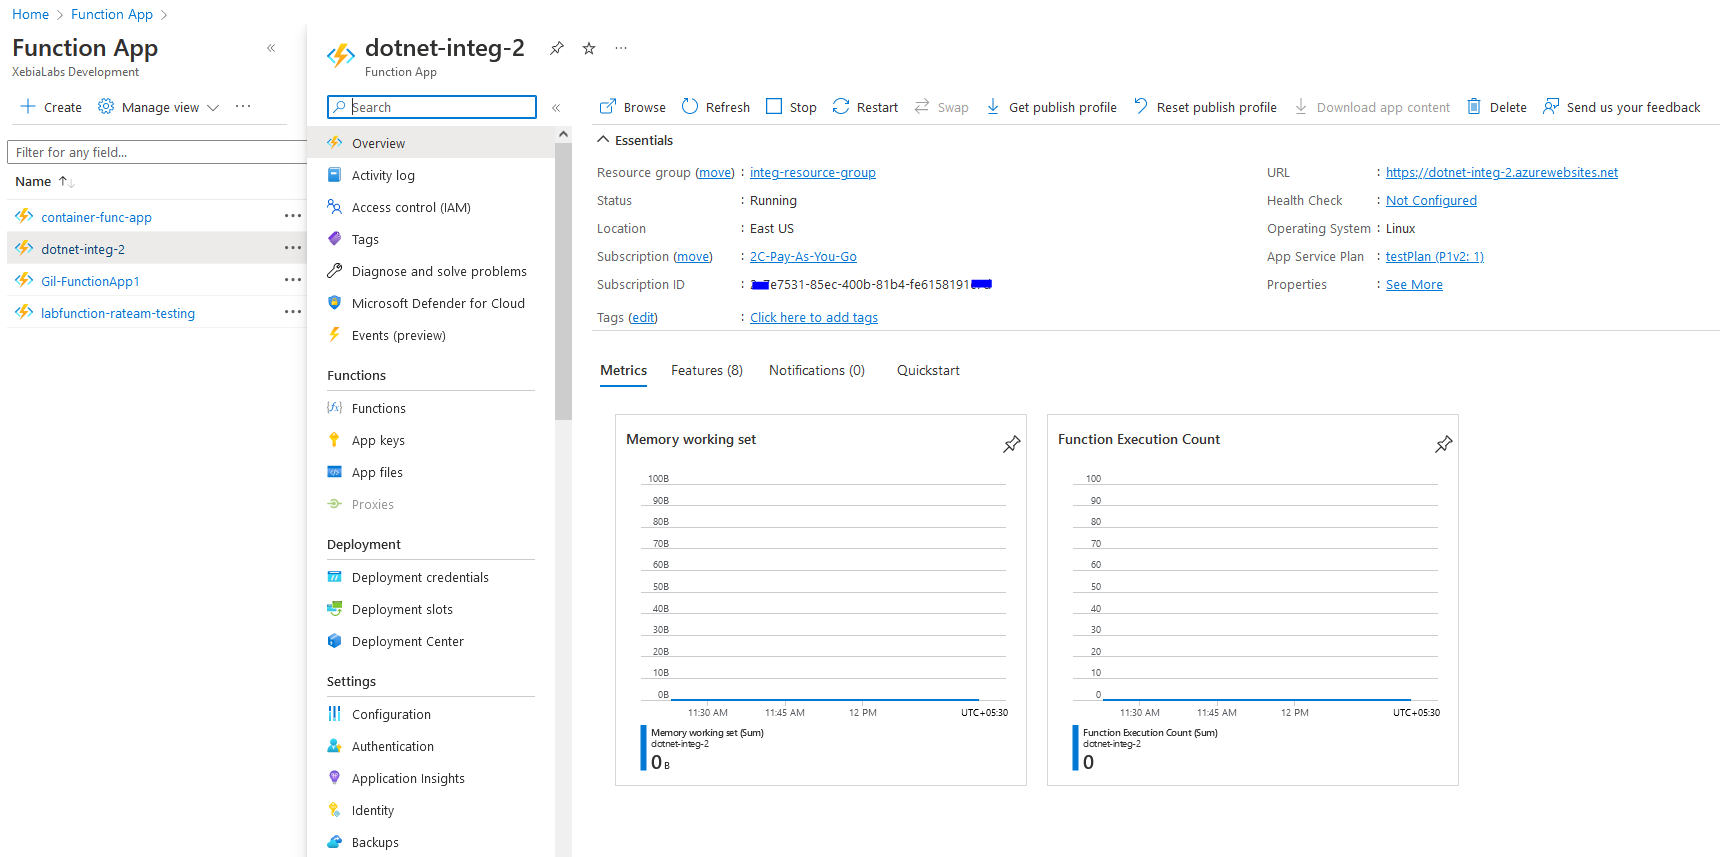Collapse the Essentials section
This screenshot has height=857, width=1720.
[635, 140]
